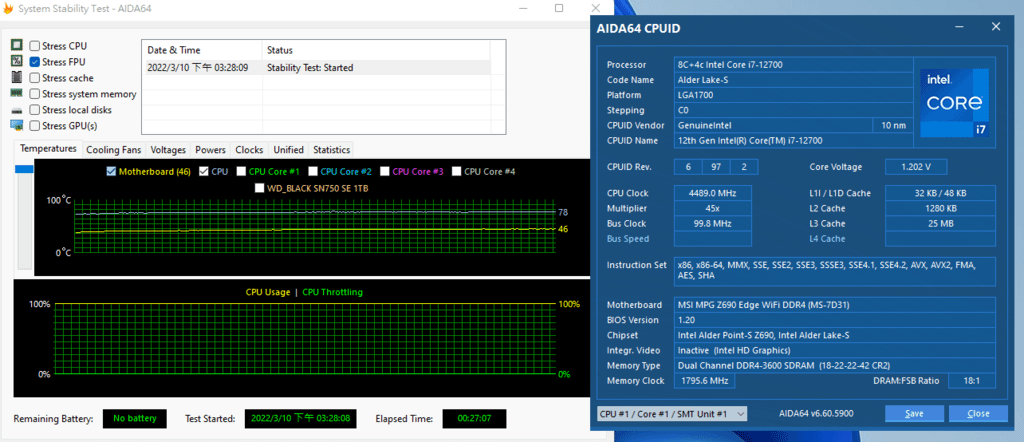Click the Test Started timestamp readout
Screen dimensions: 1024x442
pos(300,418)
